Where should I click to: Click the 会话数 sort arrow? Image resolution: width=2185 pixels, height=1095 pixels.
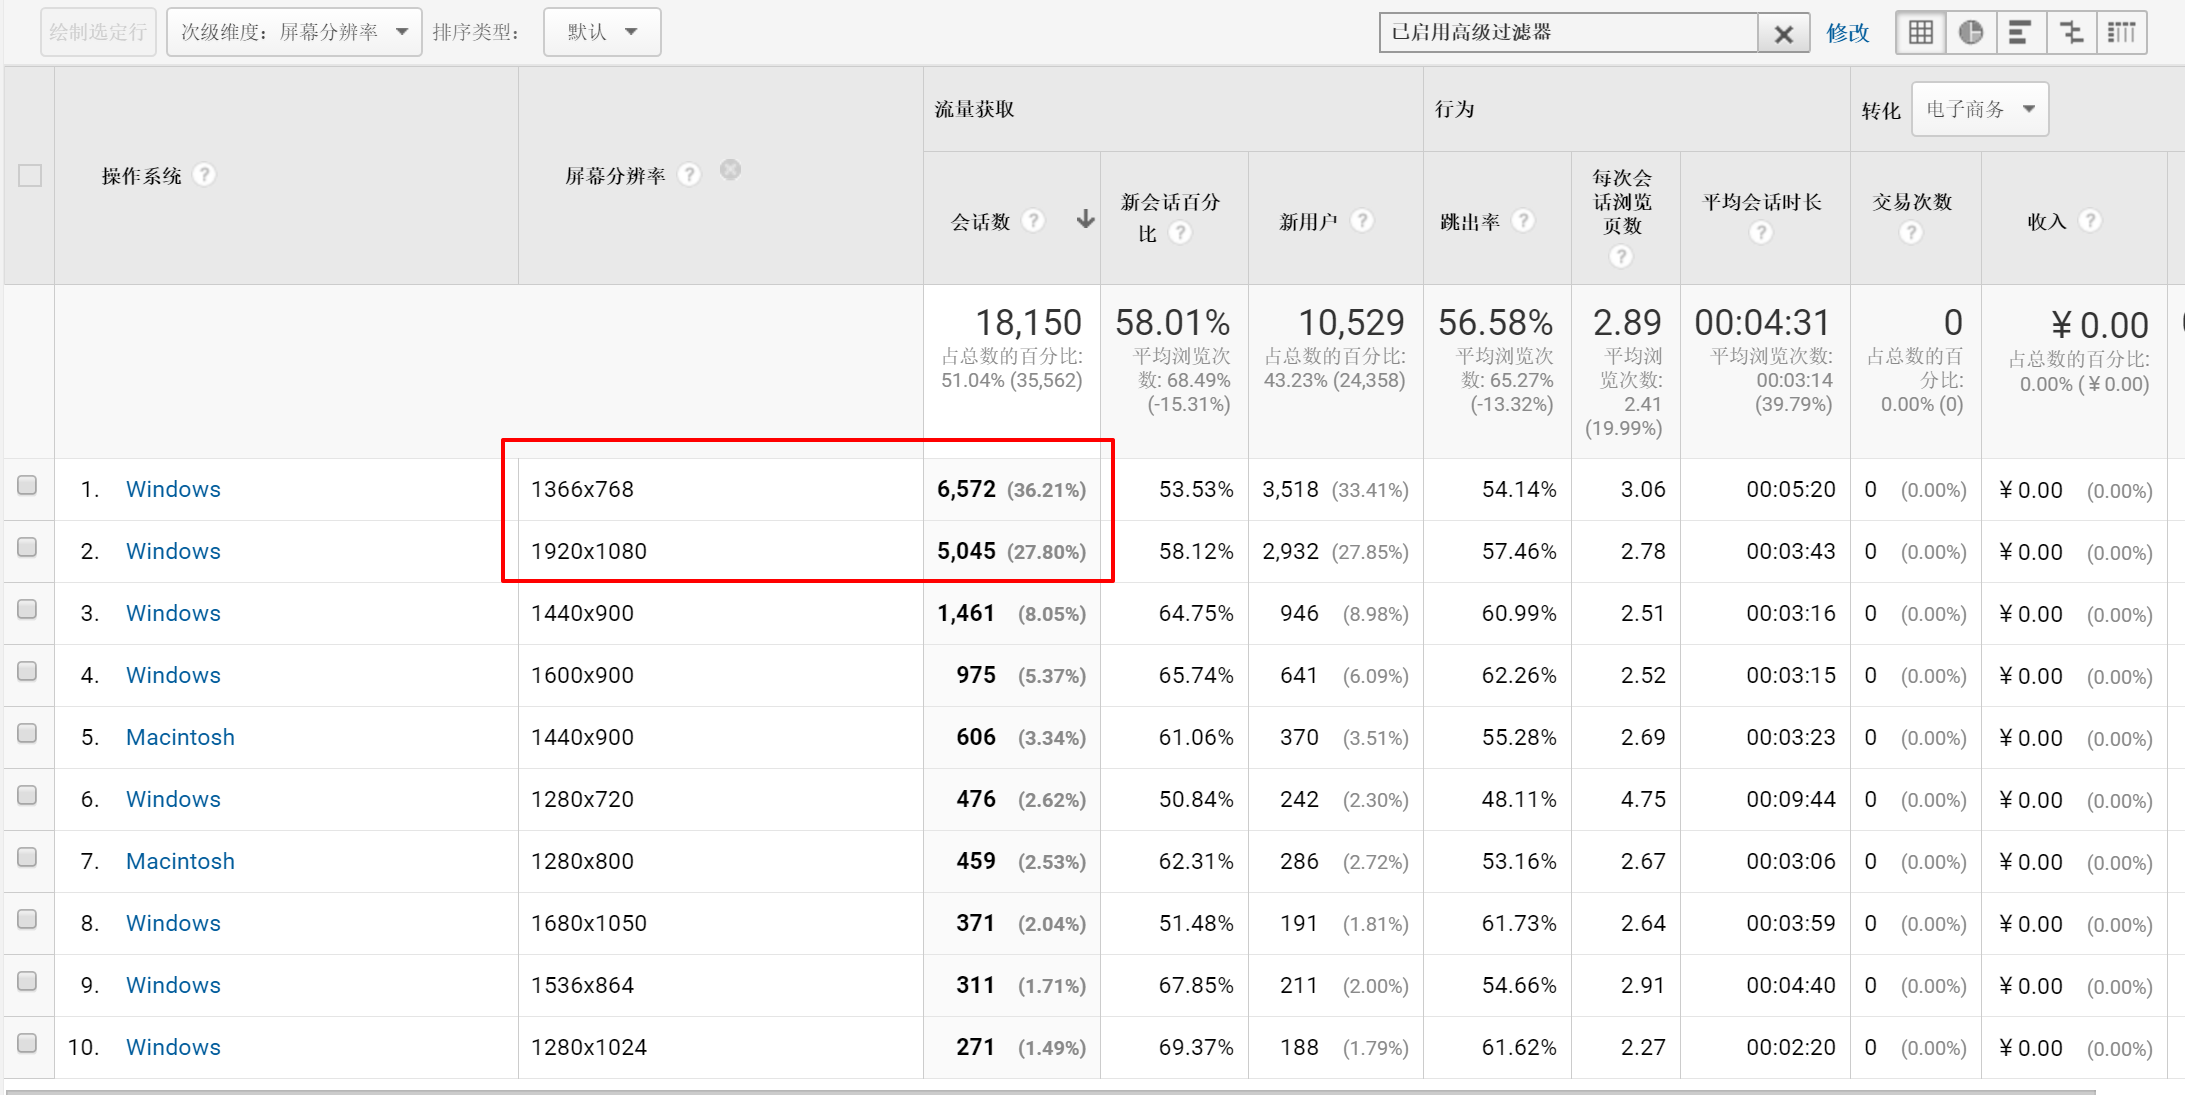pyautogui.click(x=1085, y=219)
